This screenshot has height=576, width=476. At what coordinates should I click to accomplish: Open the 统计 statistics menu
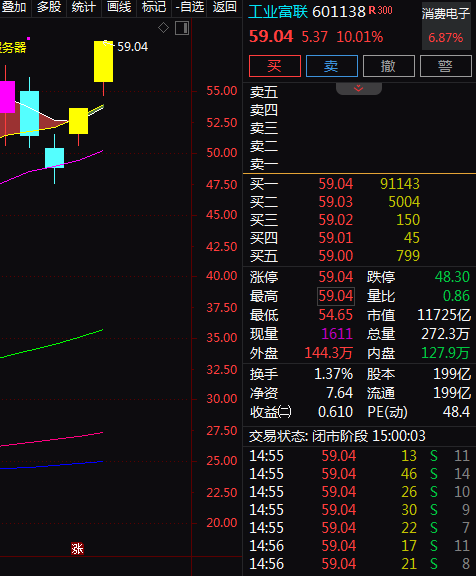(x=84, y=7)
